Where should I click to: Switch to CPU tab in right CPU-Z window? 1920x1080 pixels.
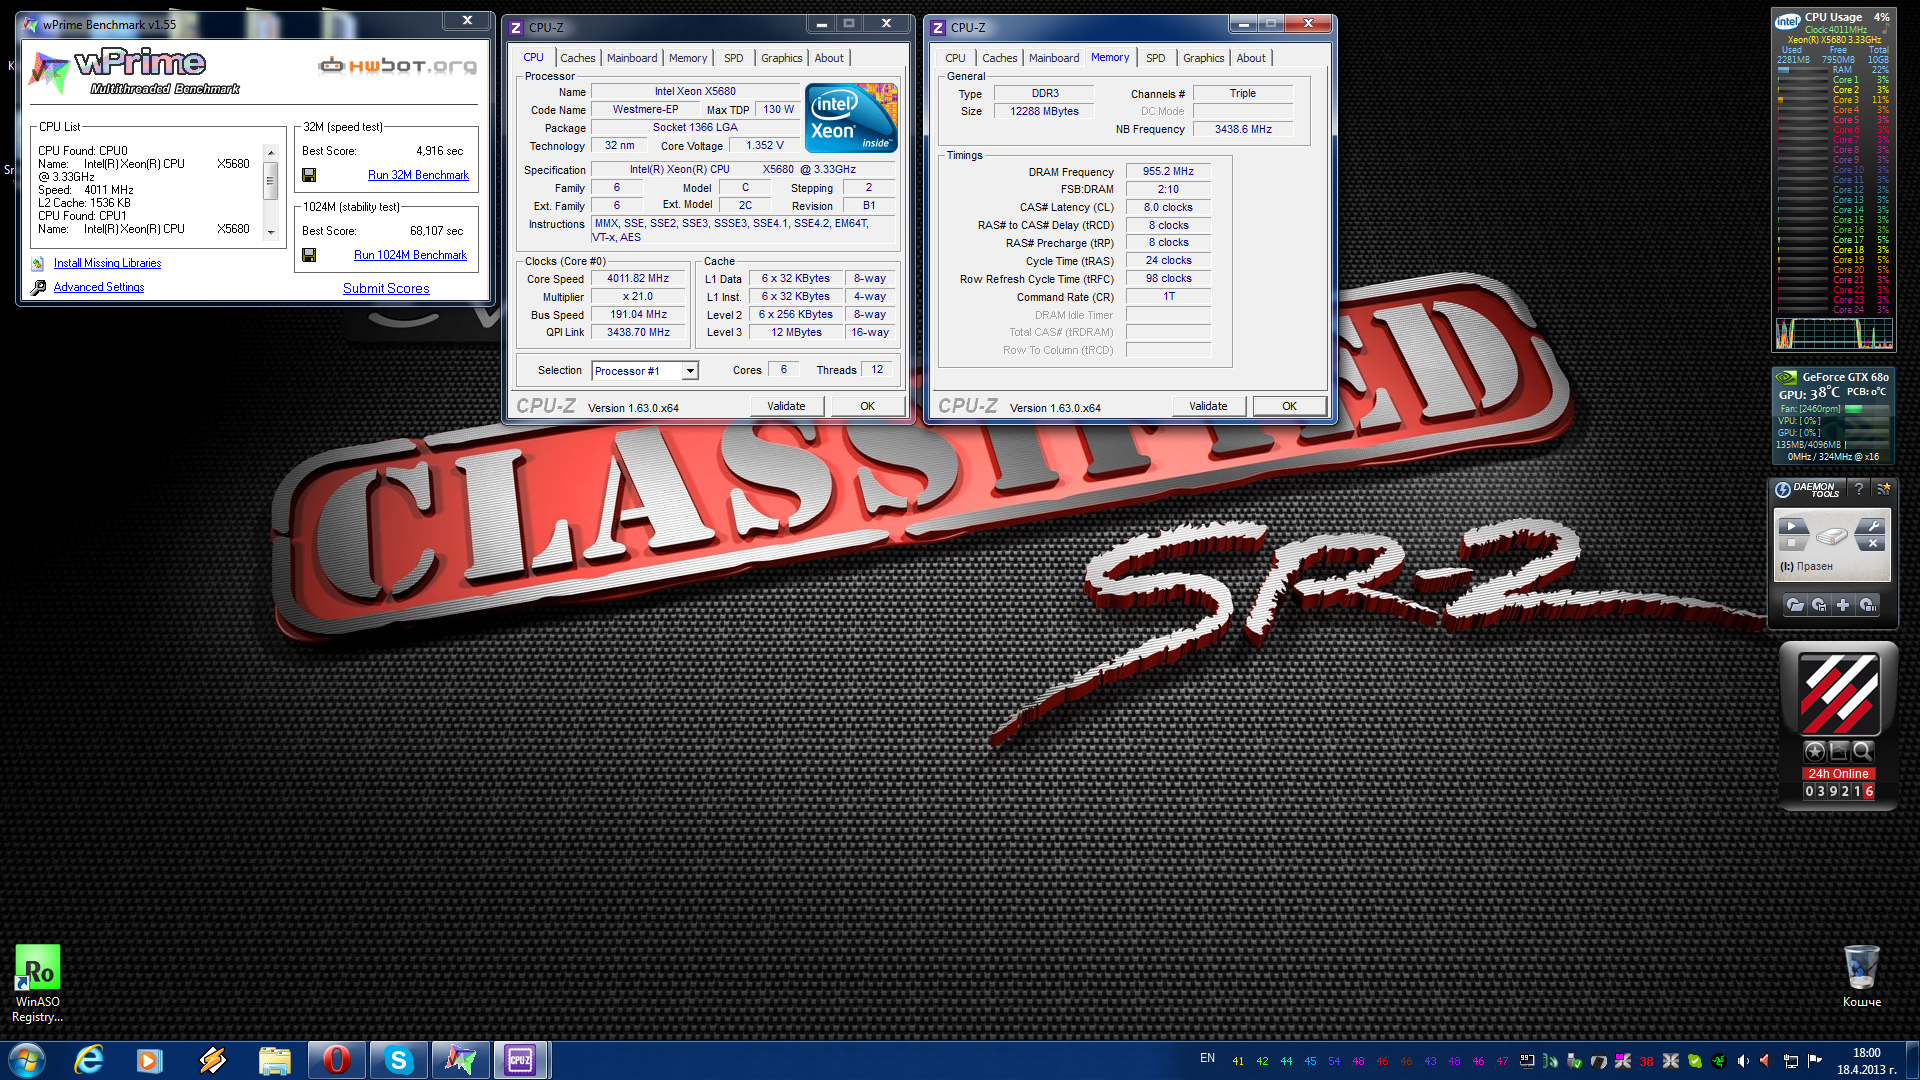click(955, 58)
